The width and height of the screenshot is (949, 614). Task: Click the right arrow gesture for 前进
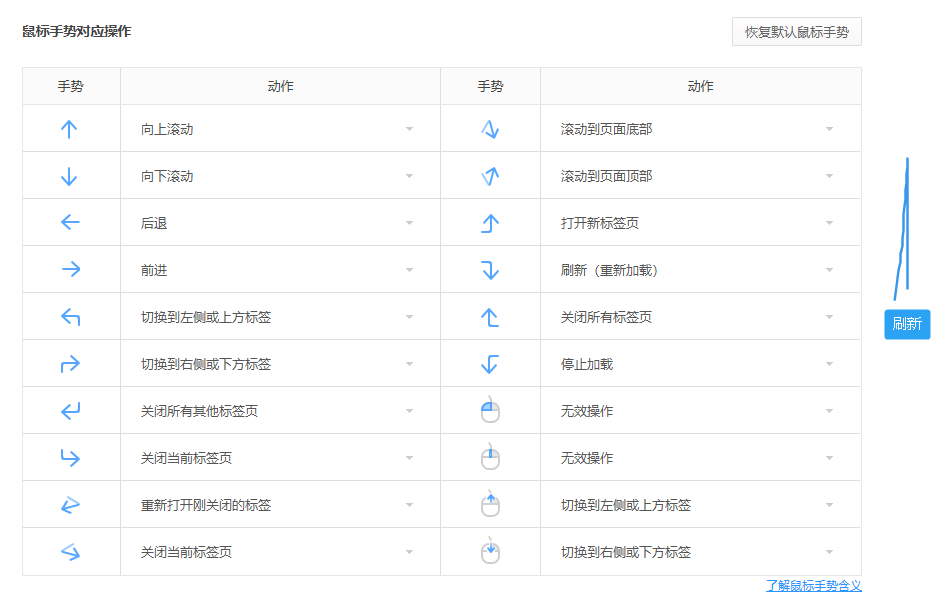tap(71, 269)
